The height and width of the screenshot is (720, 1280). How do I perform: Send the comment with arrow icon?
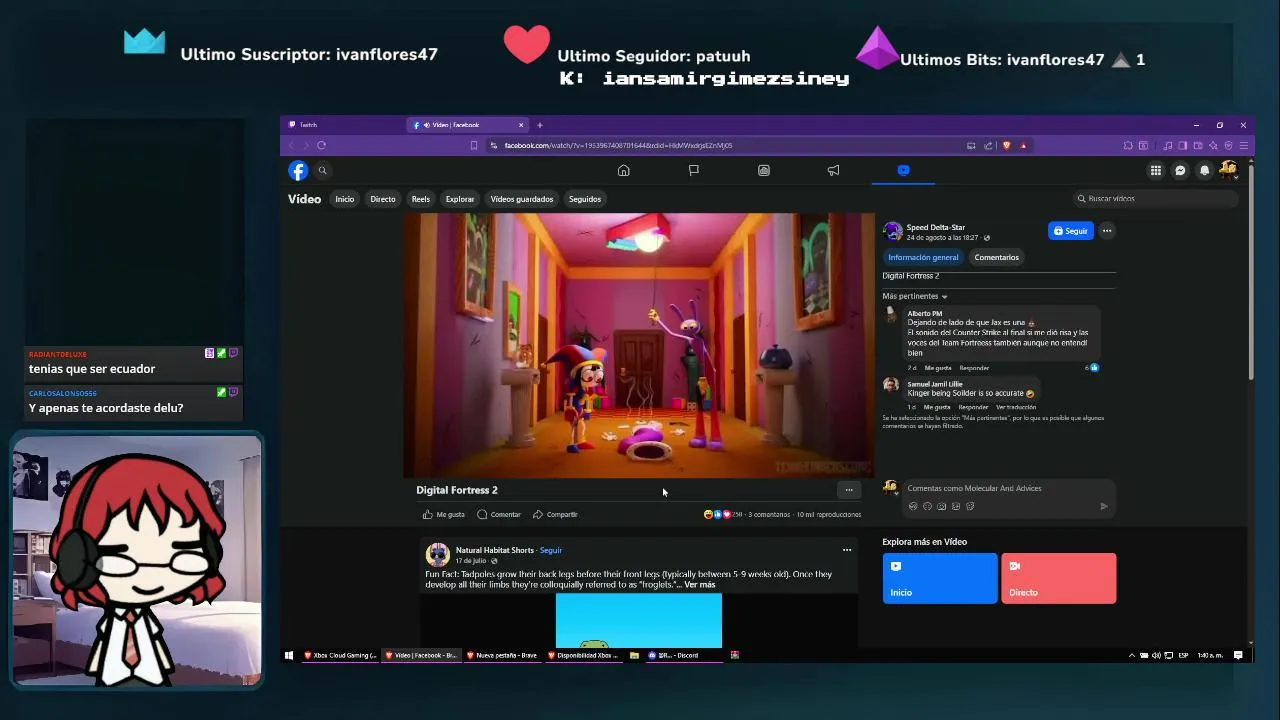tap(1104, 506)
